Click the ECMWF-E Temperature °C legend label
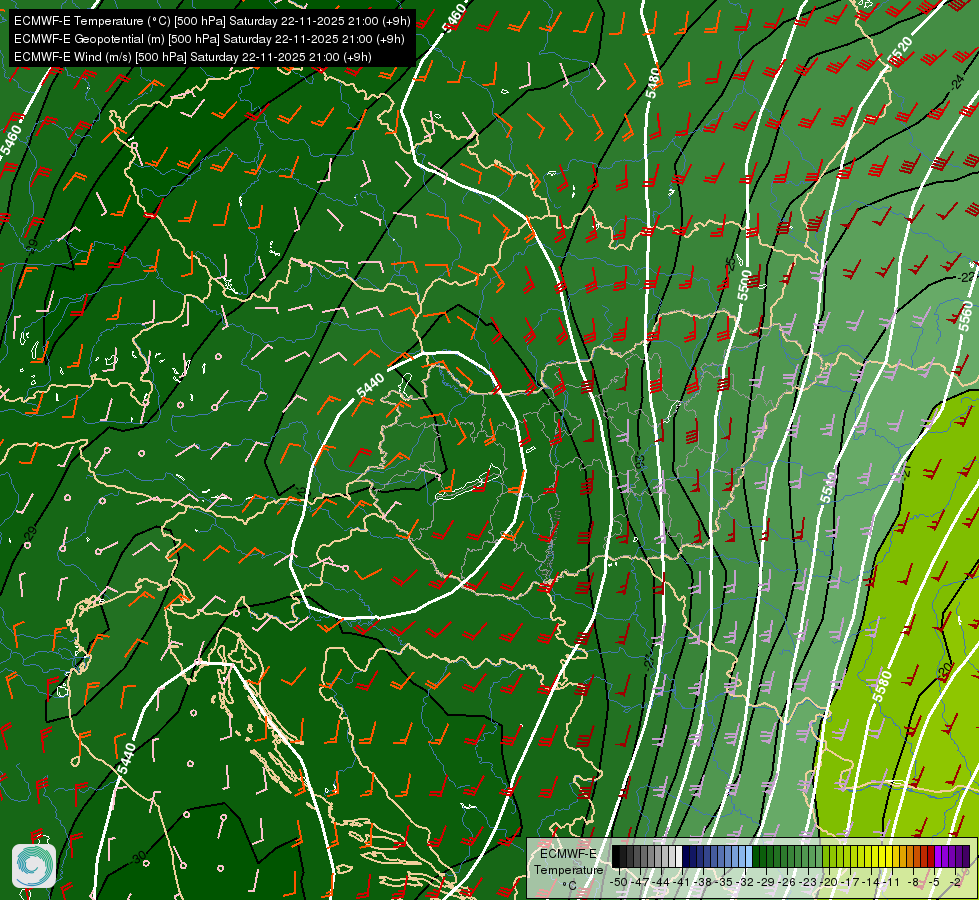979x900 pixels. [x=568, y=869]
